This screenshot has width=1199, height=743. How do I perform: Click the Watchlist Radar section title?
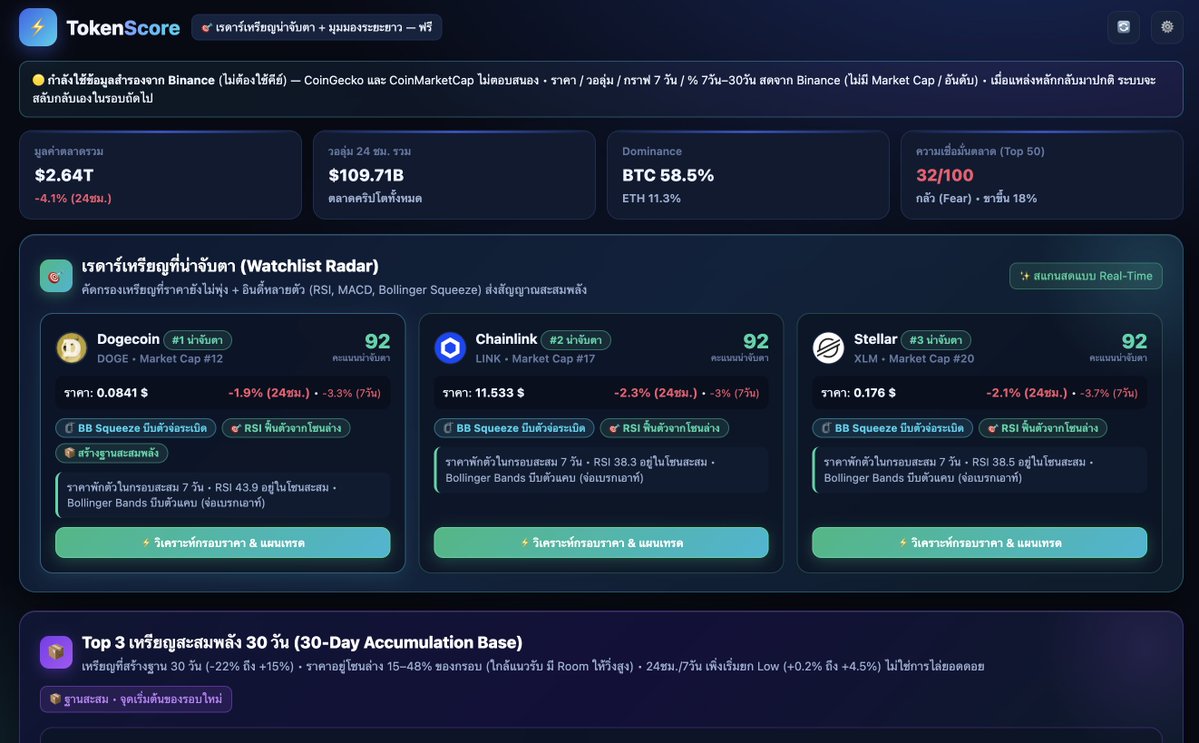(x=230, y=266)
